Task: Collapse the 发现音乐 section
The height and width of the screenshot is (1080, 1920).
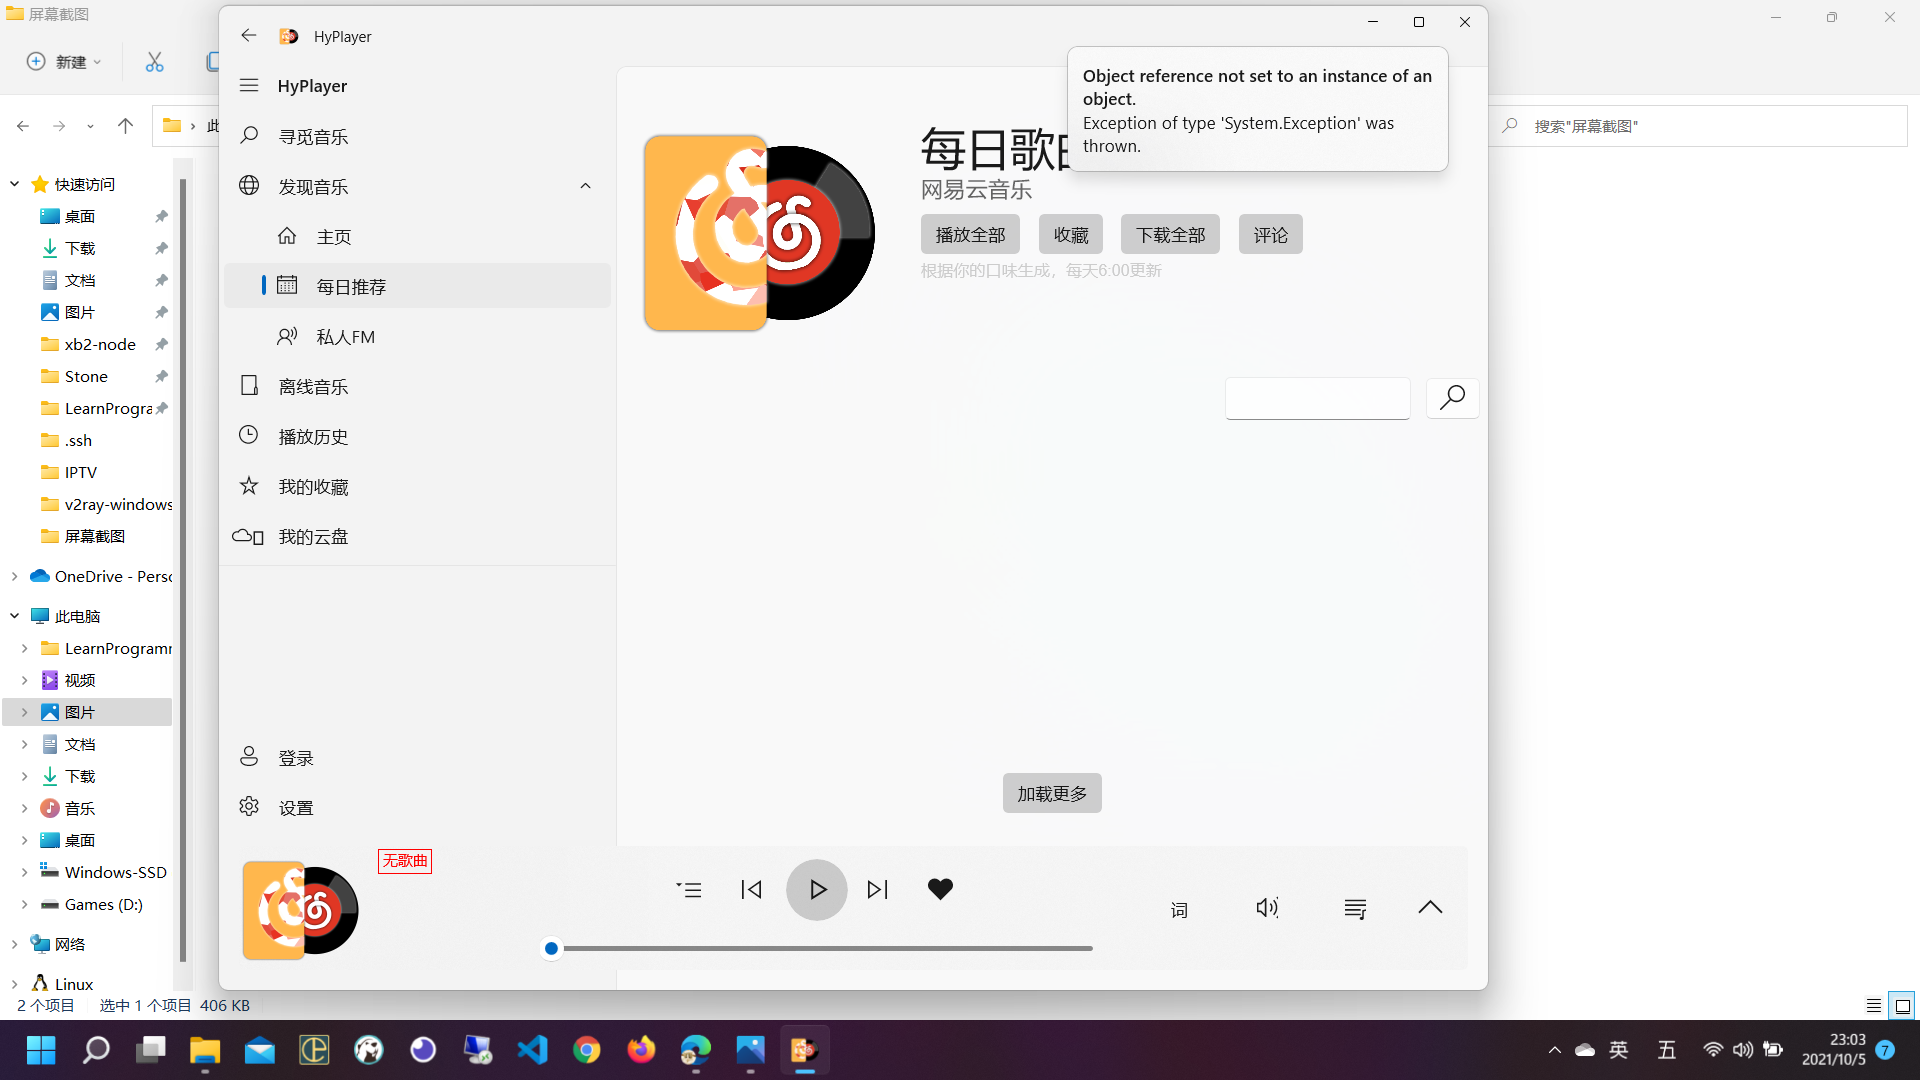Action: (x=585, y=186)
